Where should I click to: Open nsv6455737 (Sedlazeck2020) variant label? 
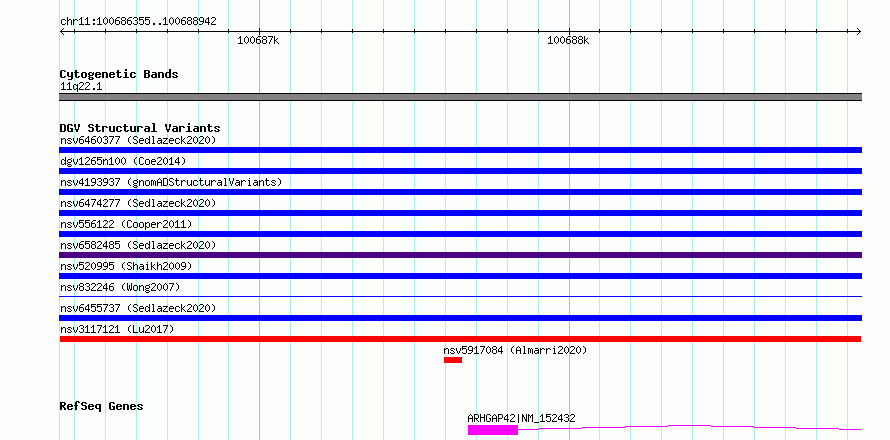pos(138,308)
